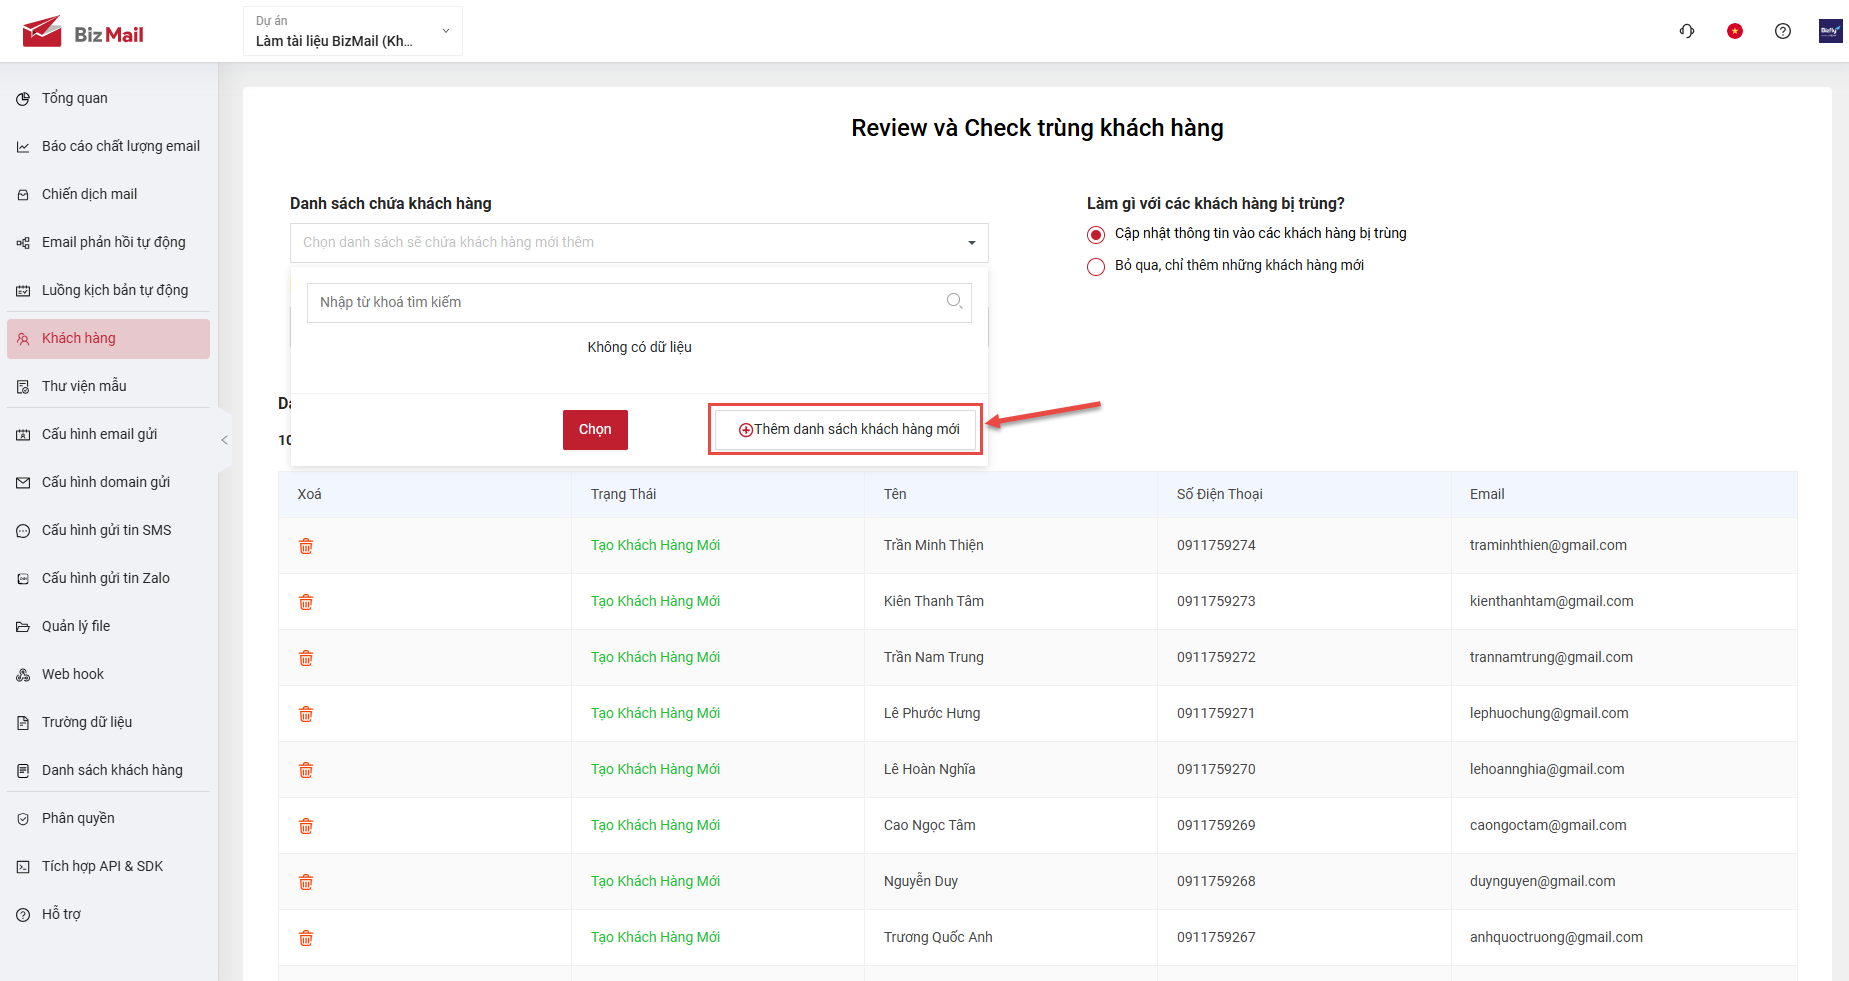Open Cấu hình email gửi

[108, 434]
